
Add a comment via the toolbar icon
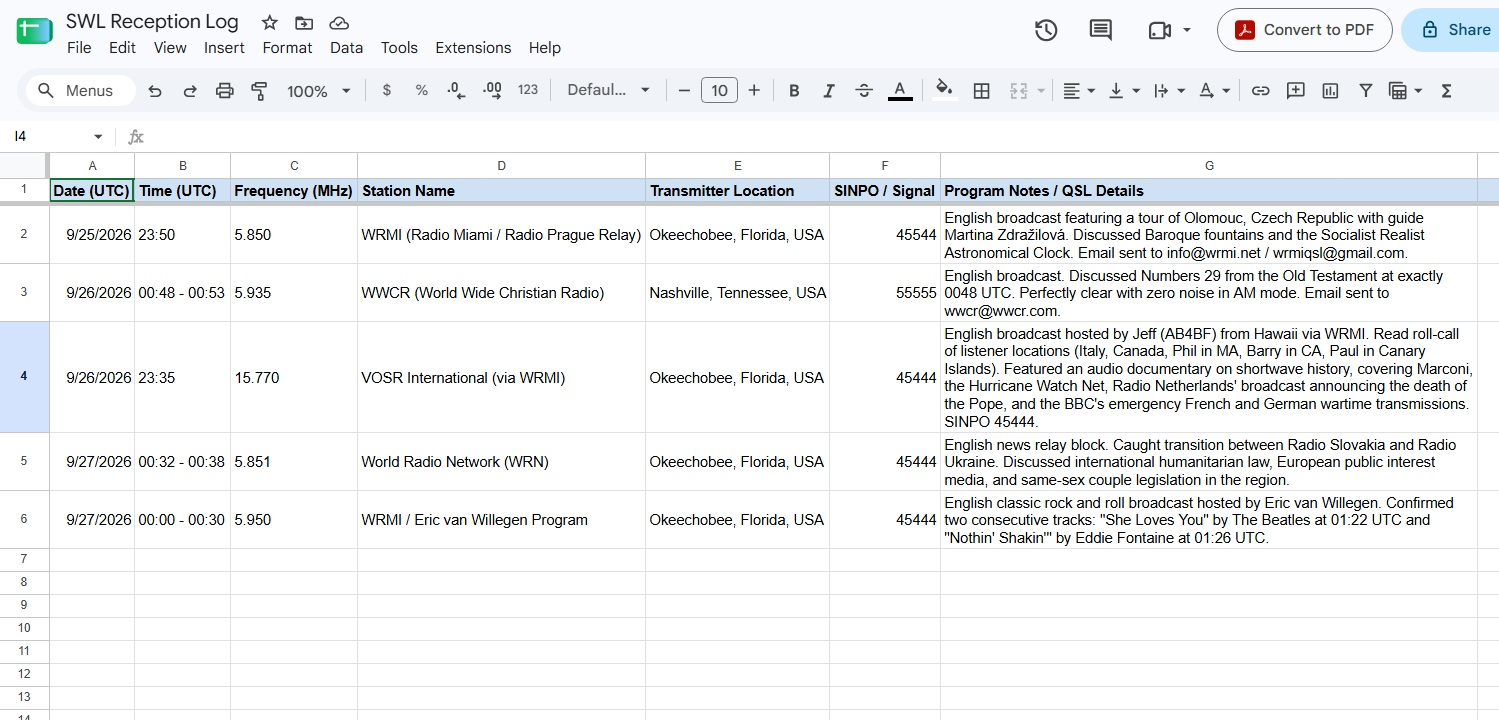[1296, 91]
